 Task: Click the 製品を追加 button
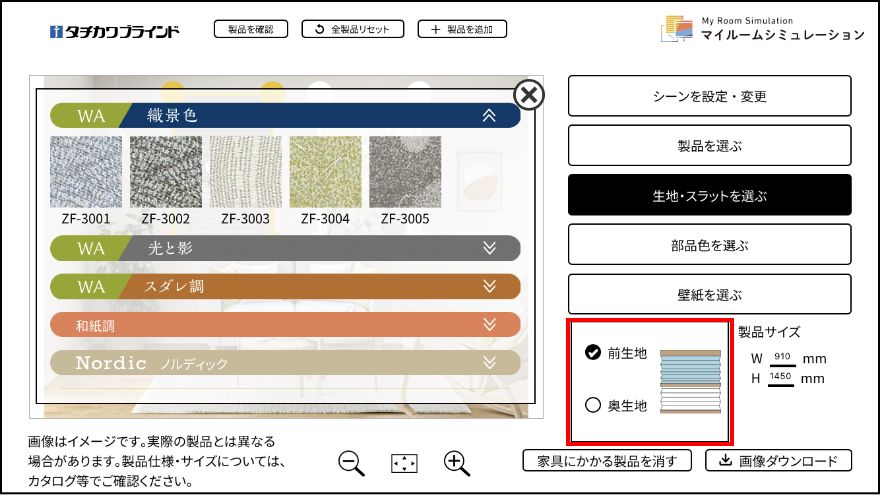[x=462, y=29]
